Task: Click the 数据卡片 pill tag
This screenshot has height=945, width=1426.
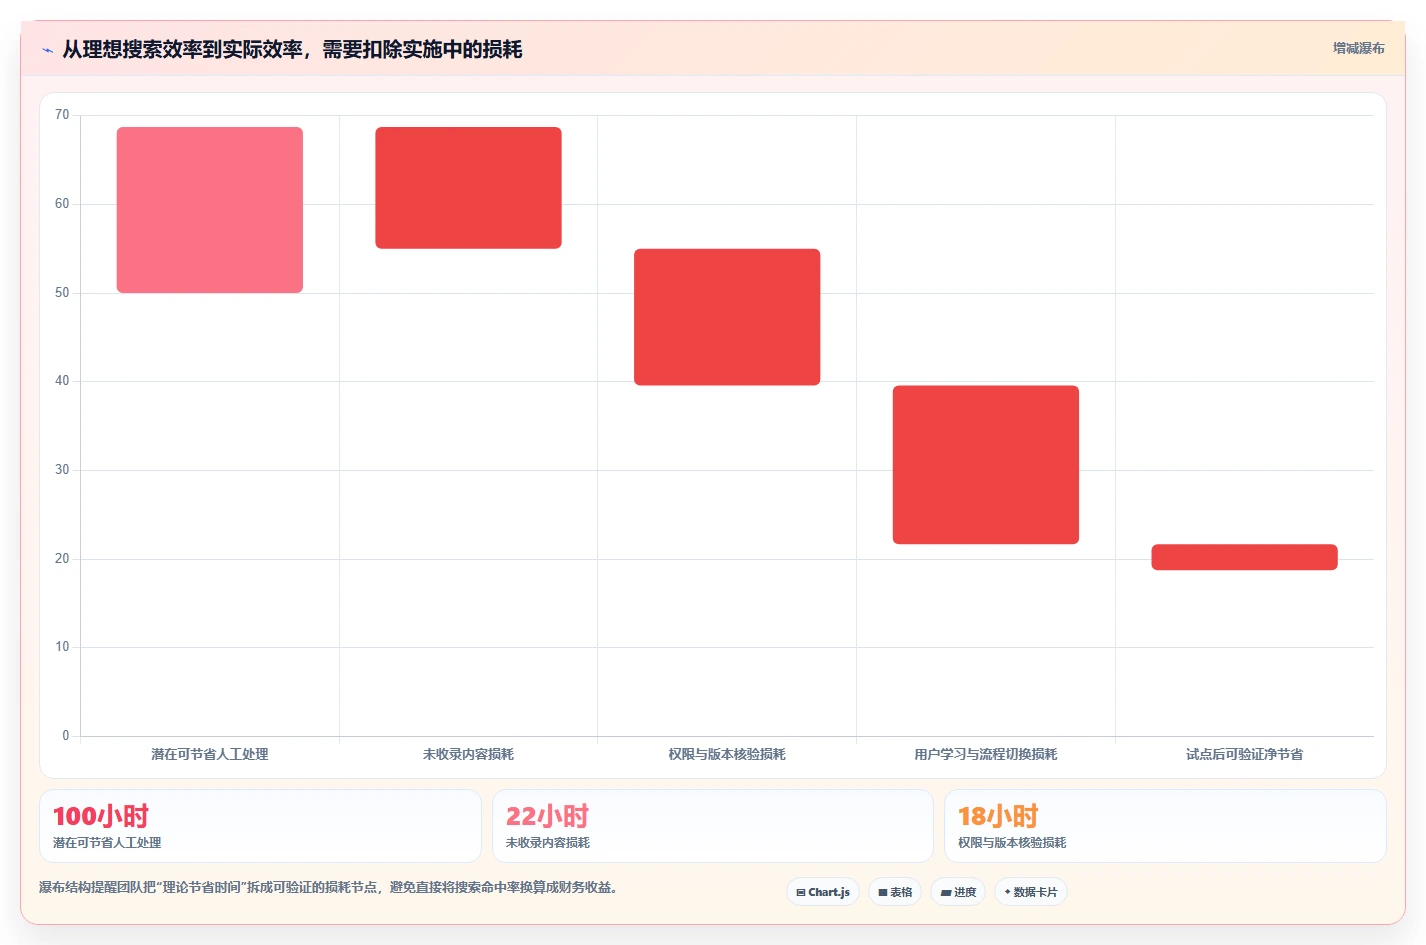Action: click(1031, 892)
